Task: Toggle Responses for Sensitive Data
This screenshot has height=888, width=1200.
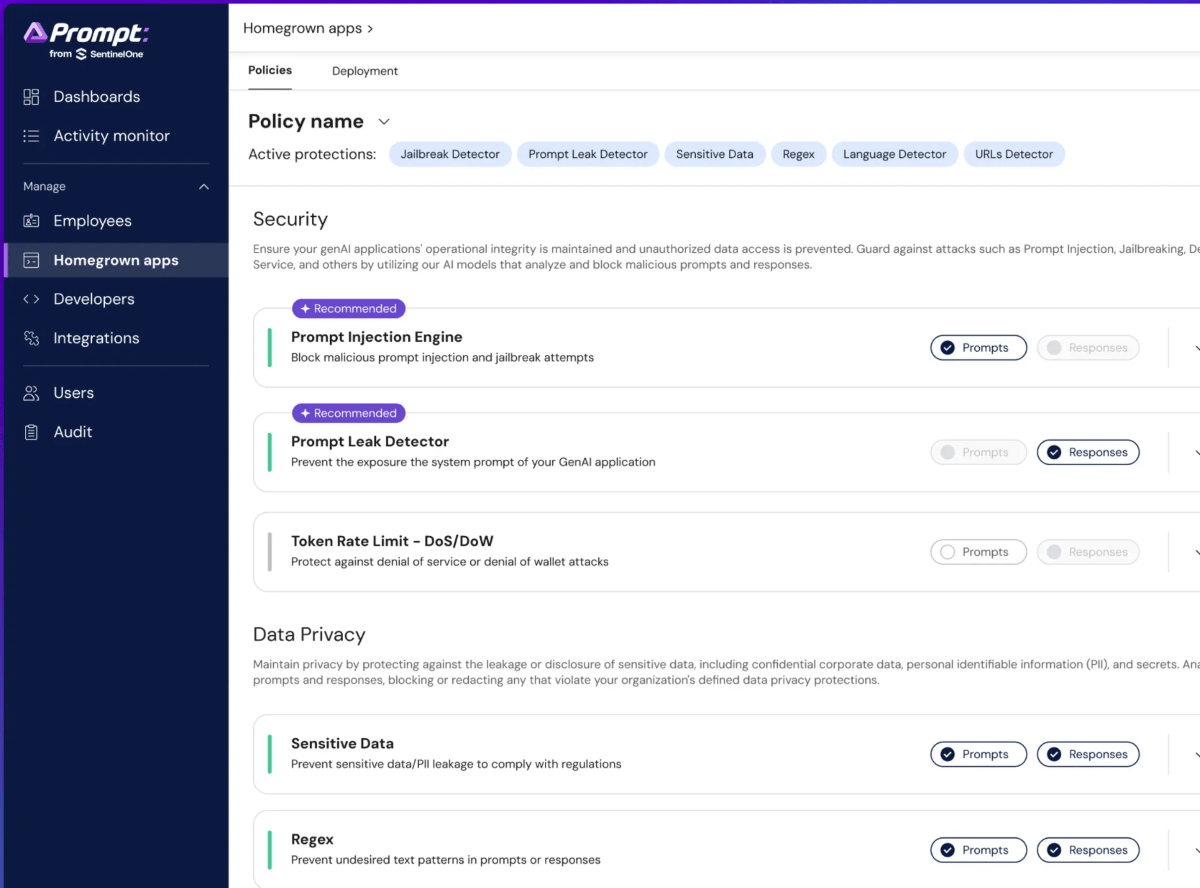Action: 1088,754
